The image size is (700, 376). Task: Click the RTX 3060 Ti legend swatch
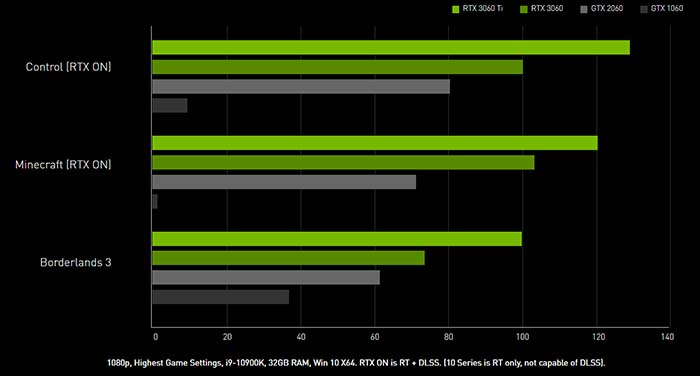[x=455, y=9]
